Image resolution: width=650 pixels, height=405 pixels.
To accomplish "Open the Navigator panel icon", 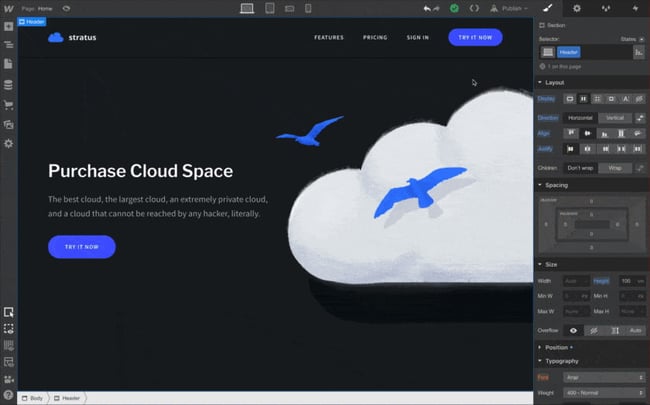I will (8, 45).
